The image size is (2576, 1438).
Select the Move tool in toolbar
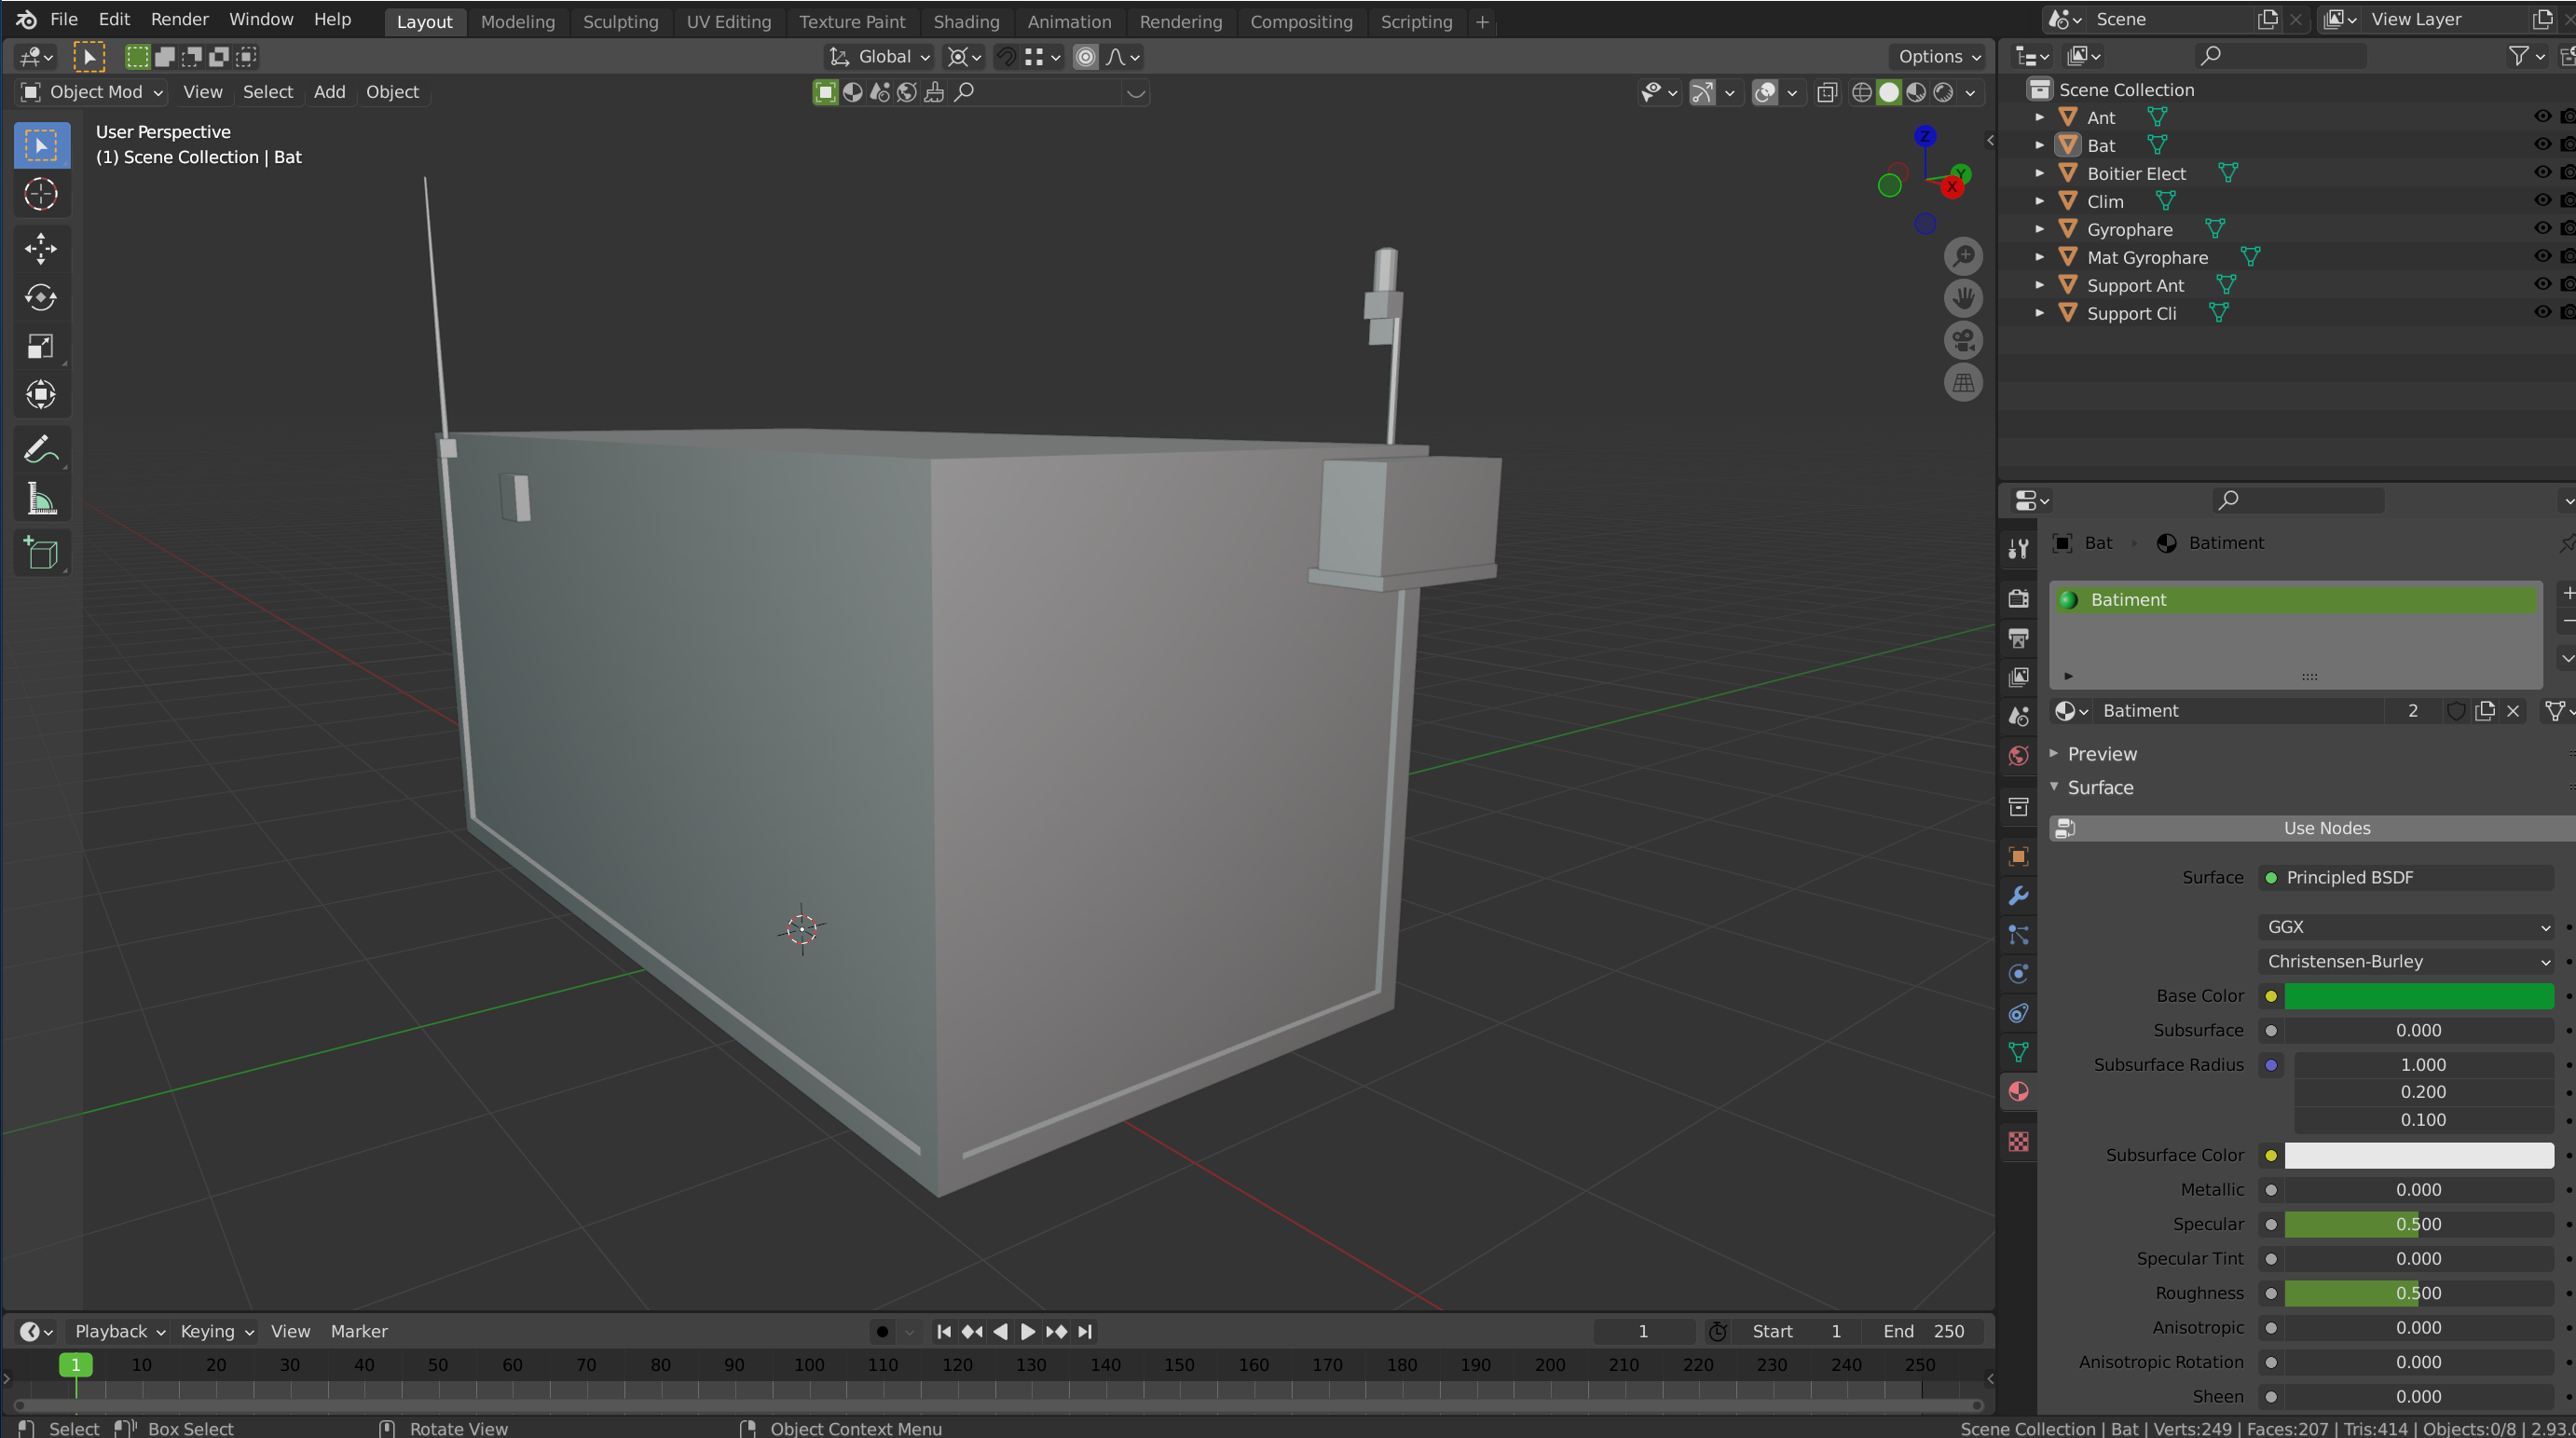41,248
